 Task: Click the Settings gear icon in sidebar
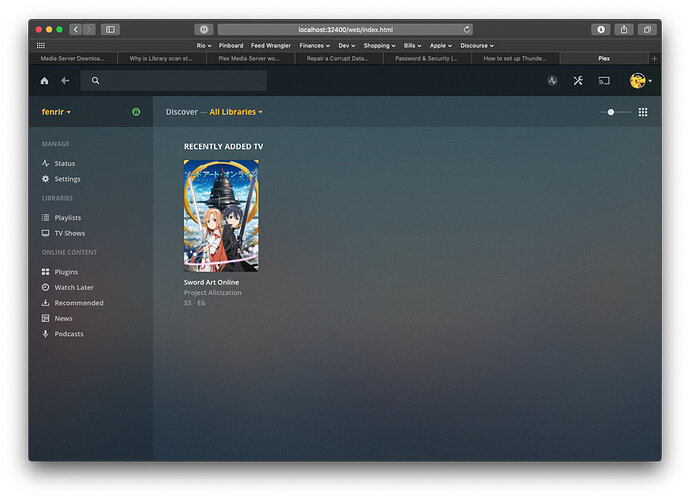[x=45, y=179]
